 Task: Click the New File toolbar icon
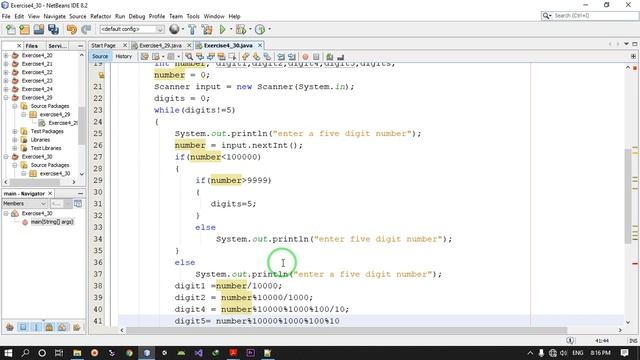point(11,29)
